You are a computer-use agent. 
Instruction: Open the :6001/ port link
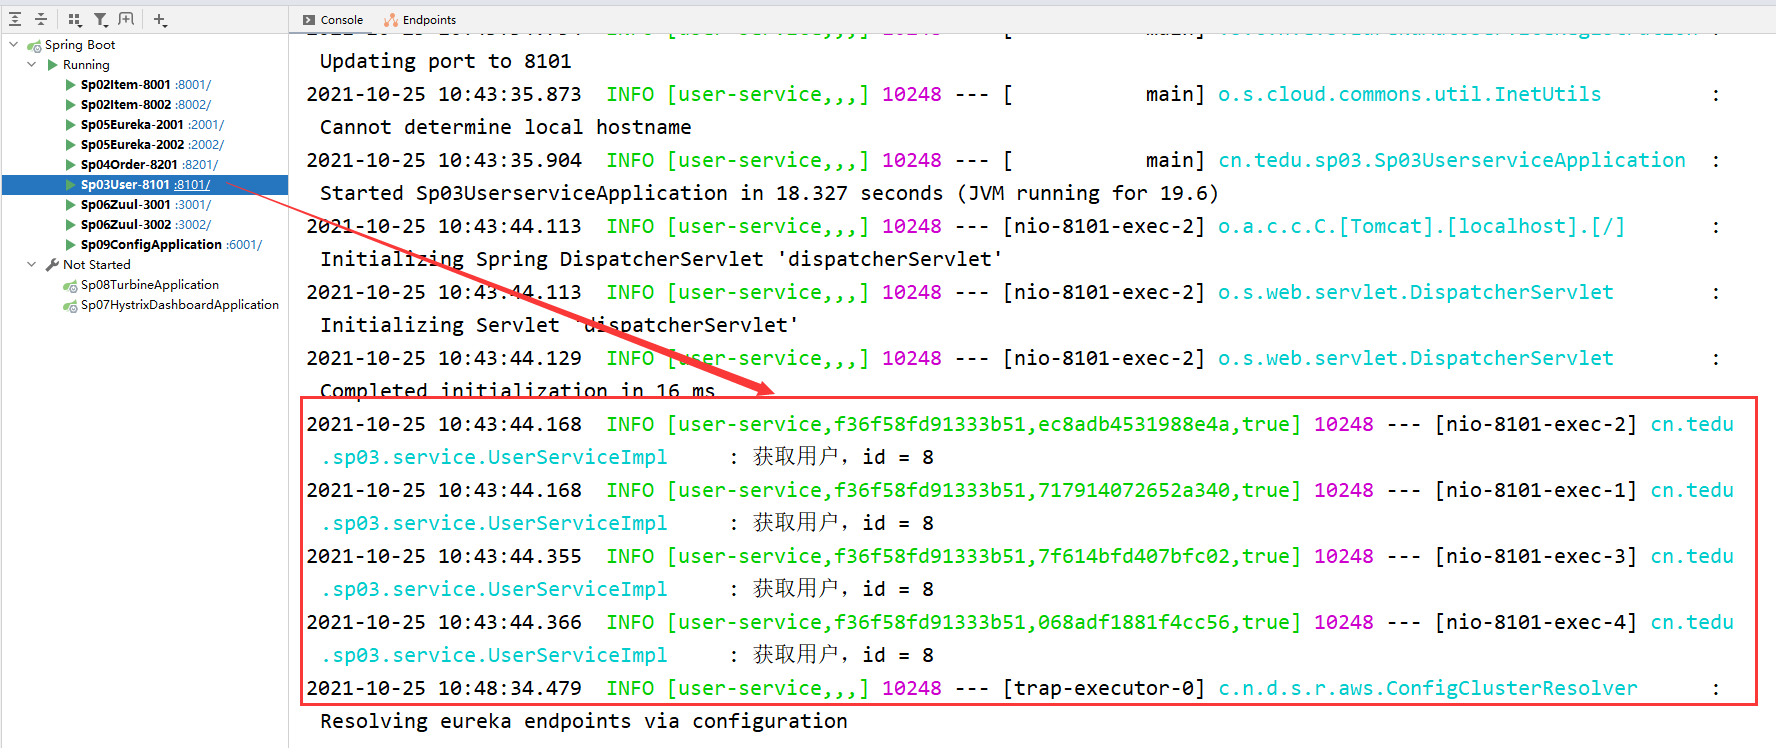(x=244, y=245)
